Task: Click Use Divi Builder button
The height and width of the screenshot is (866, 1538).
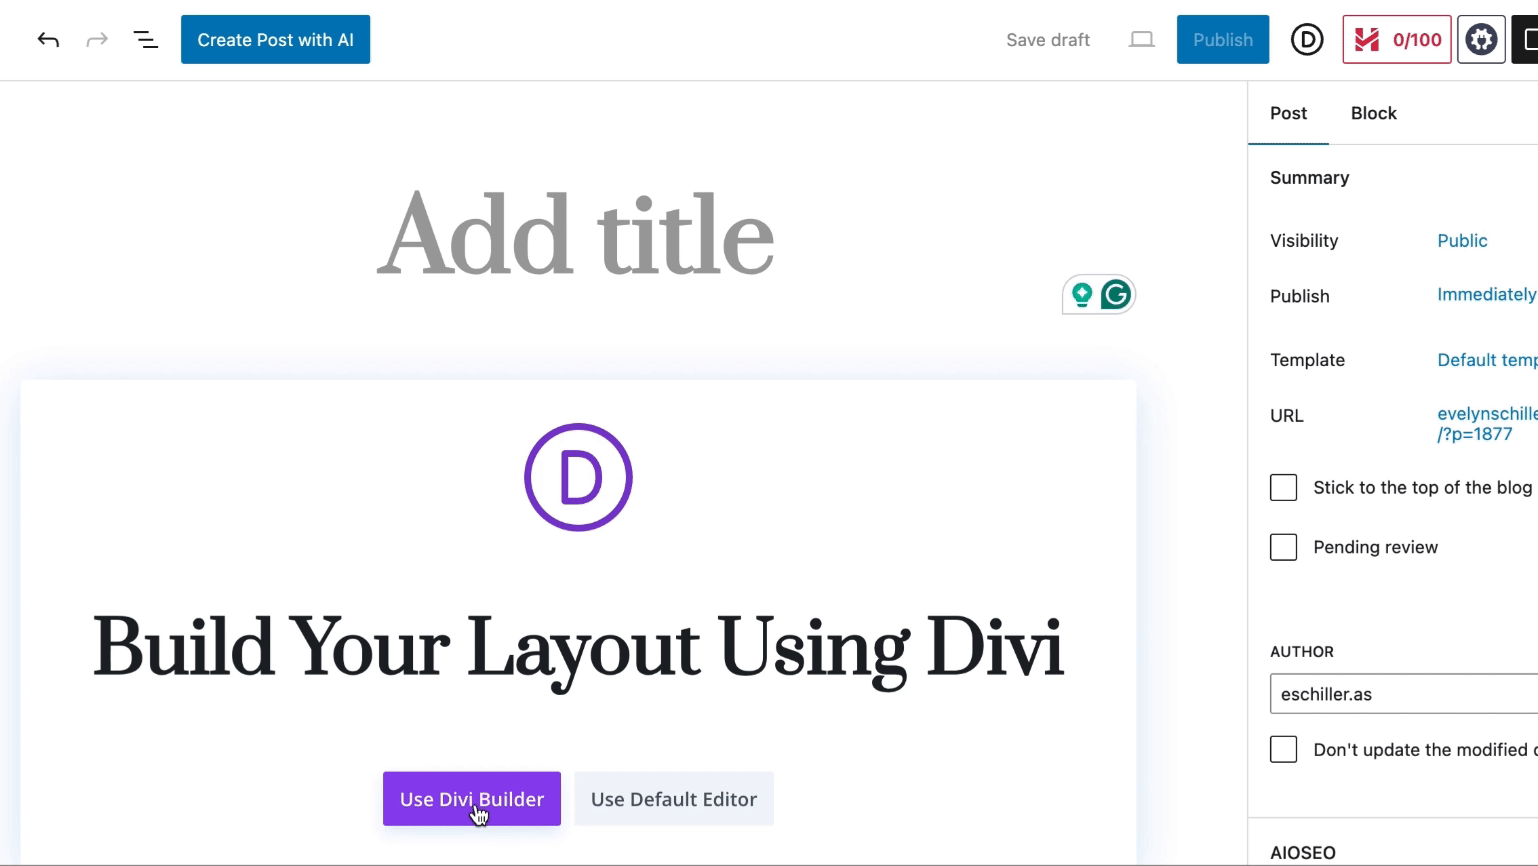Action: tap(472, 799)
